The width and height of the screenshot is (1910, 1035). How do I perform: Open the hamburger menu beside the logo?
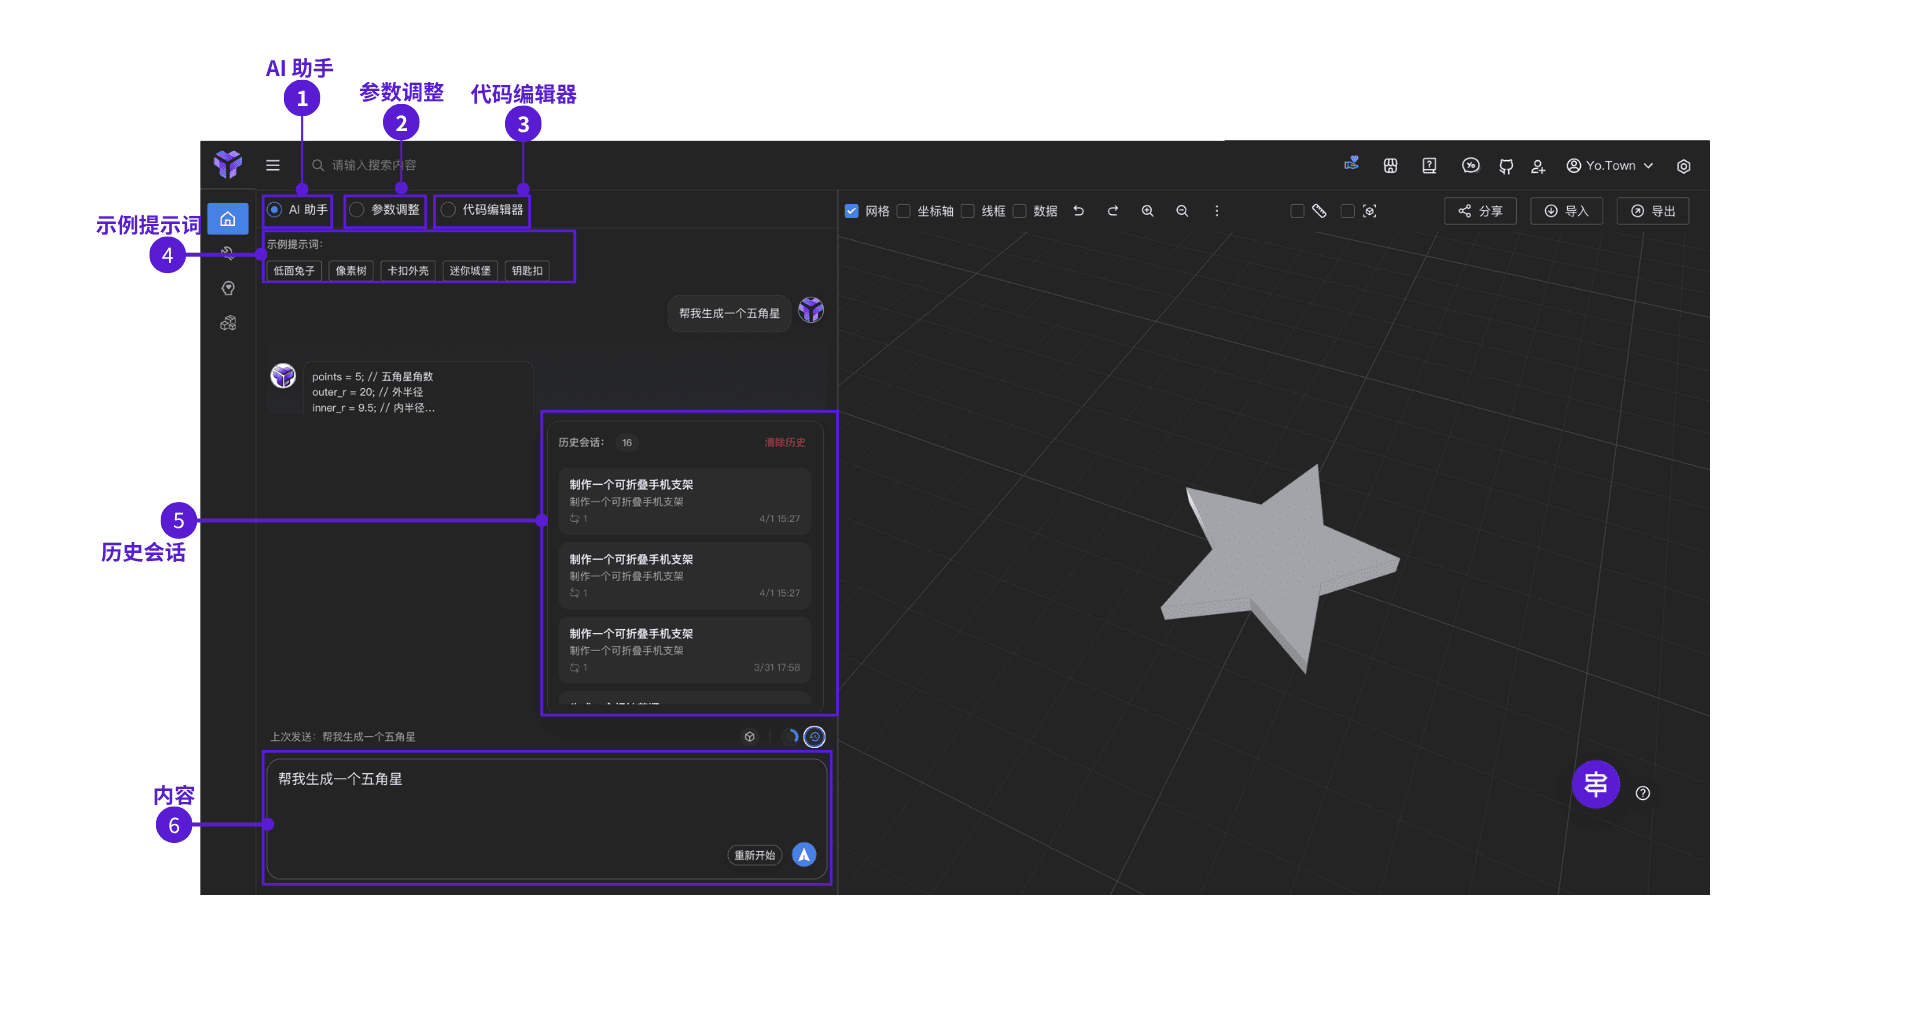pyautogui.click(x=273, y=166)
